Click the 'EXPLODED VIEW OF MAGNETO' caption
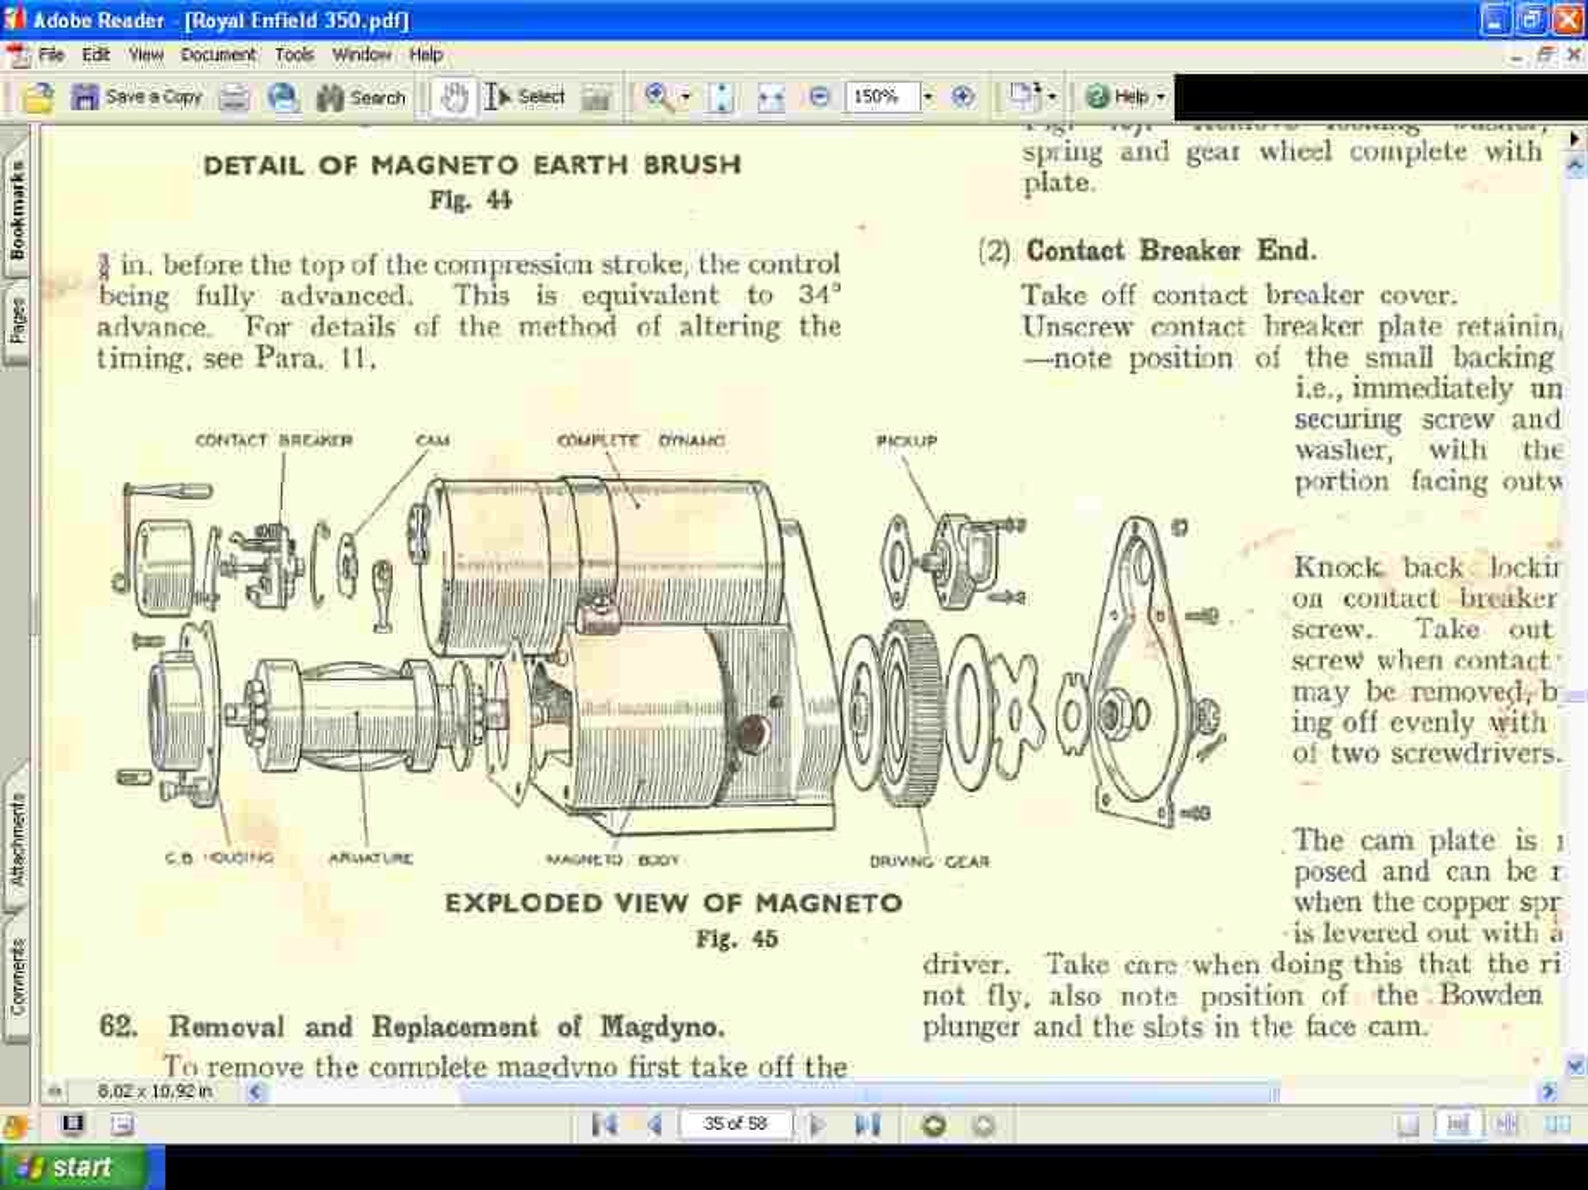 point(674,903)
